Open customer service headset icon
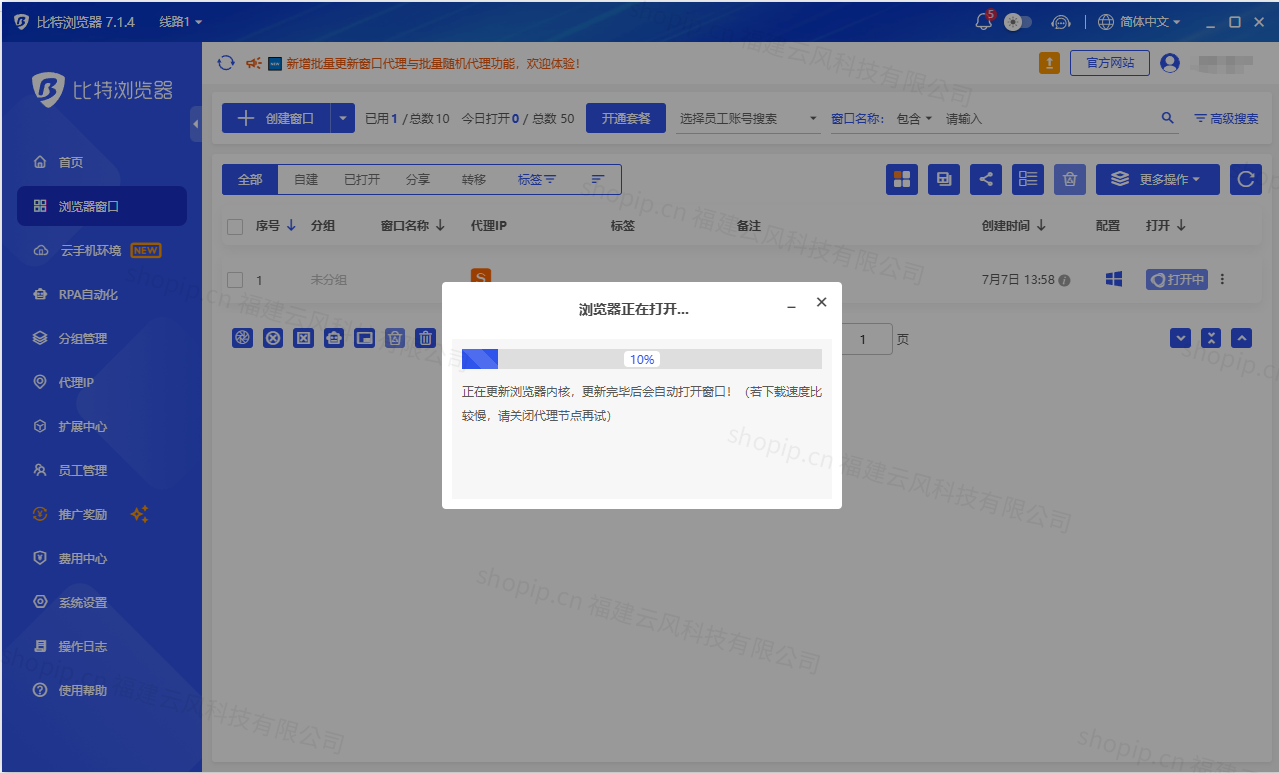 [1061, 22]
